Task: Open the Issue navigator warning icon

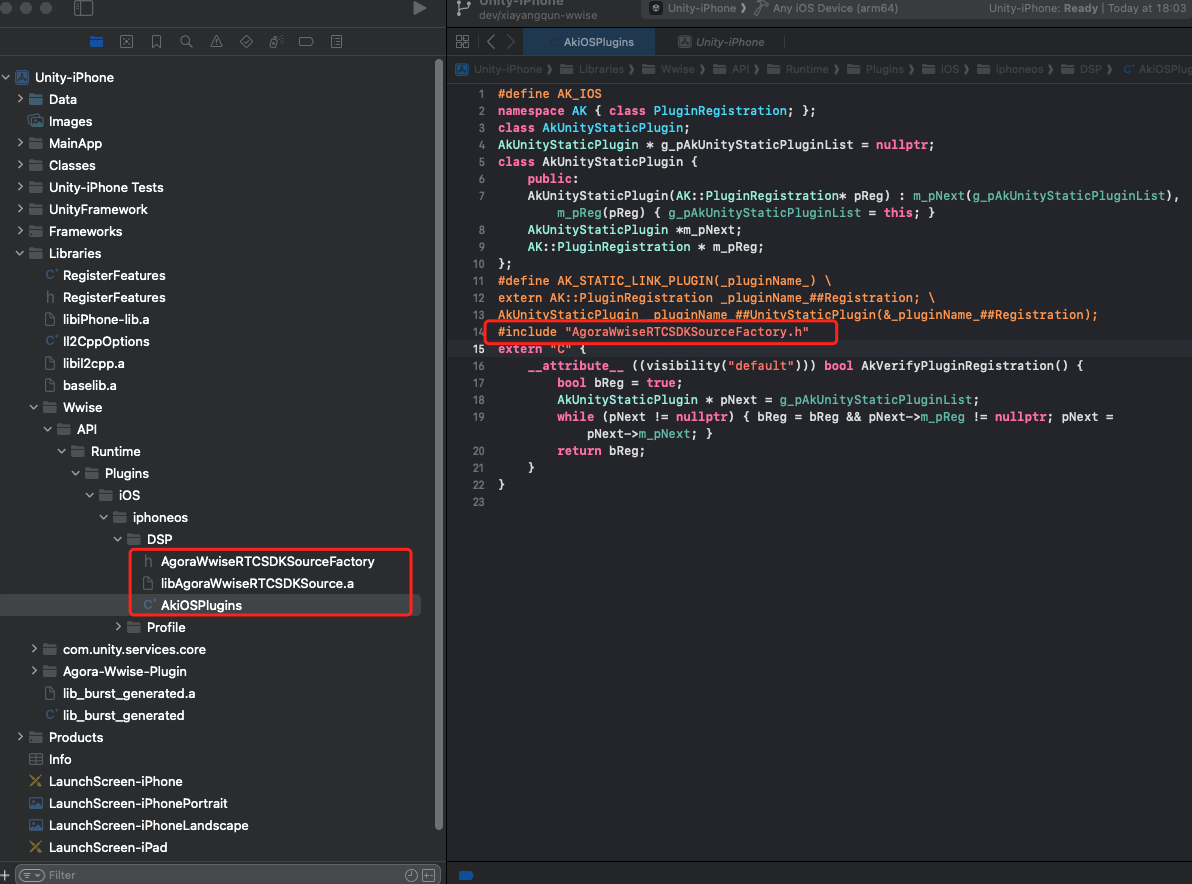Action: (217, 42)
